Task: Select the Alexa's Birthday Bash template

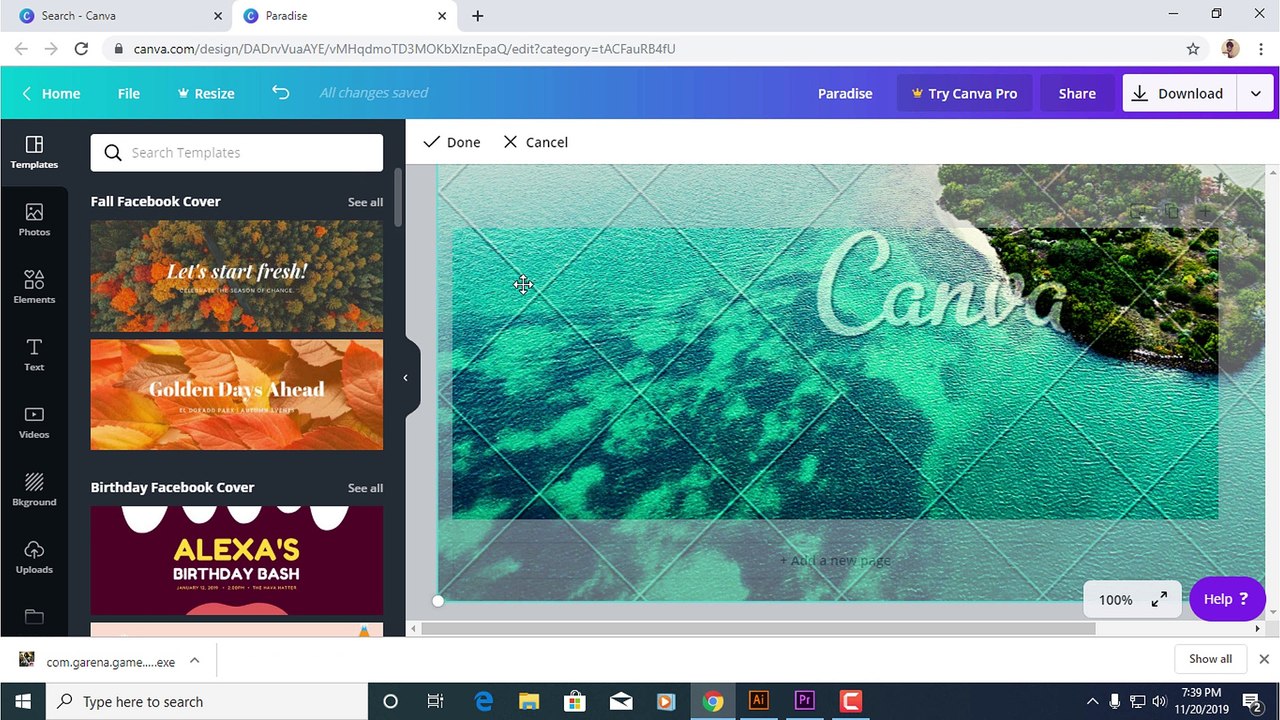Action: pos(237,560)
